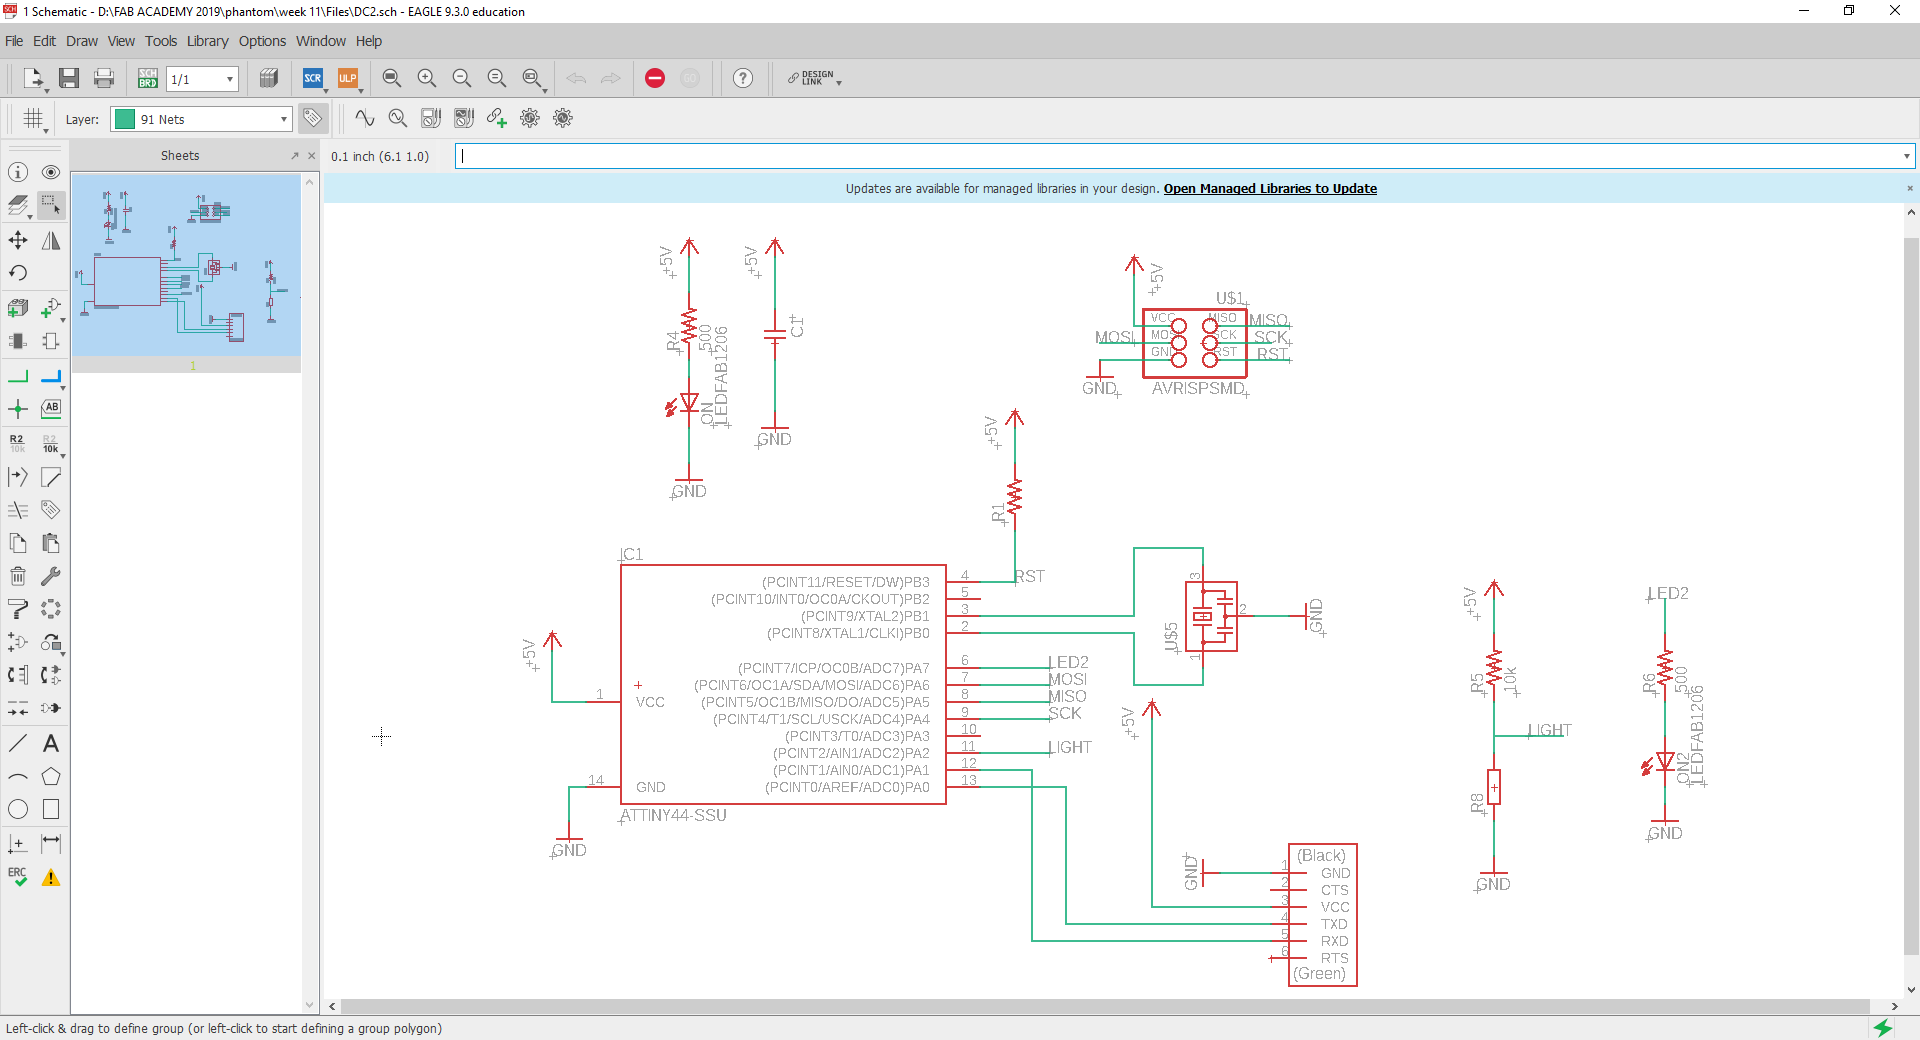Select the Paint roller tool
Image resolution: width=1920 pixels, height=1040 pixels.
pos(18,609)
